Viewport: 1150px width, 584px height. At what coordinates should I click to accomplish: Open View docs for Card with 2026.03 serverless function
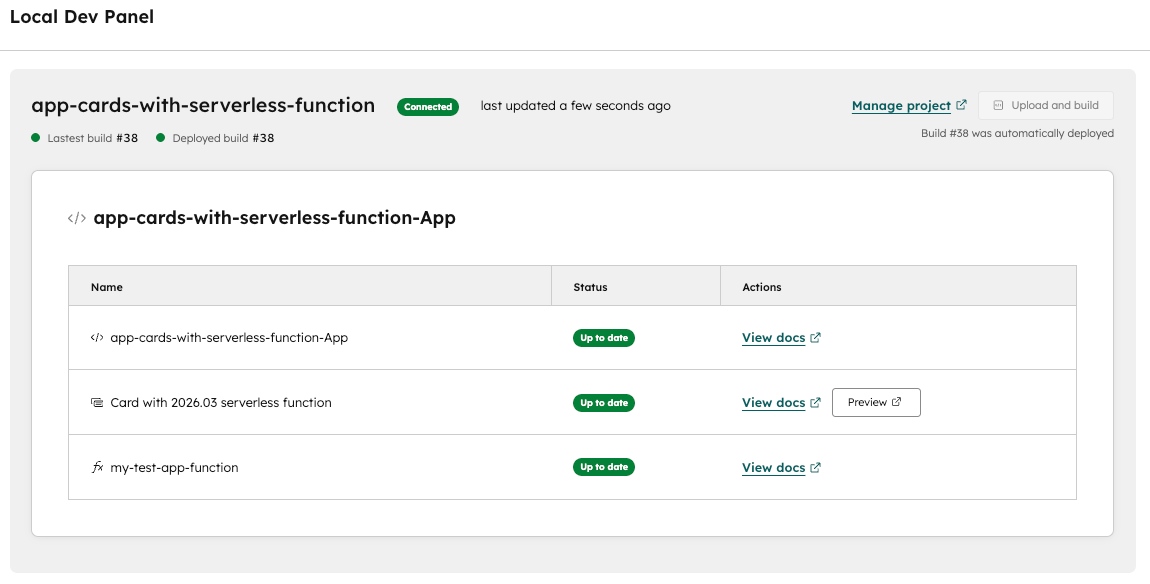773,403
